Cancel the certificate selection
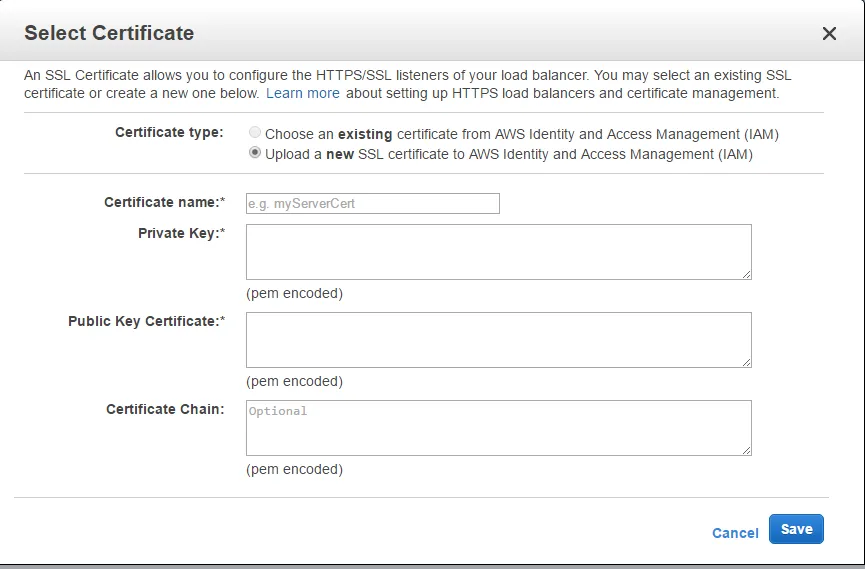Image resolution: width=865 pixels, height=569 pixels. point(735,533)
